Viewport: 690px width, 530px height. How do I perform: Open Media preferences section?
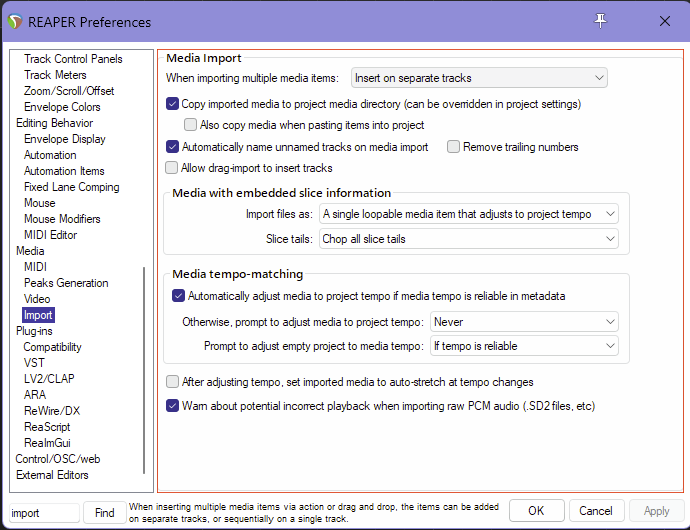pyautogui.click(x=30, y=251)
